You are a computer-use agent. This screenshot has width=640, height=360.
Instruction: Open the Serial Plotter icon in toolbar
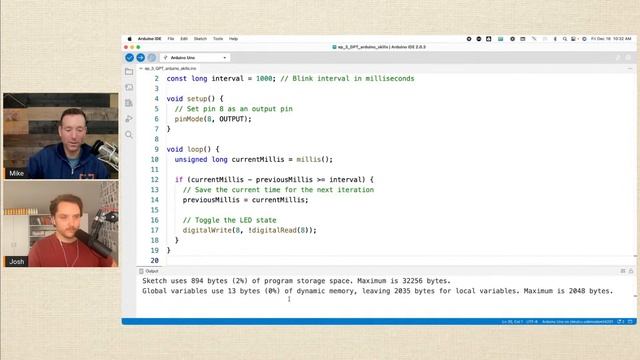(618, 58)
